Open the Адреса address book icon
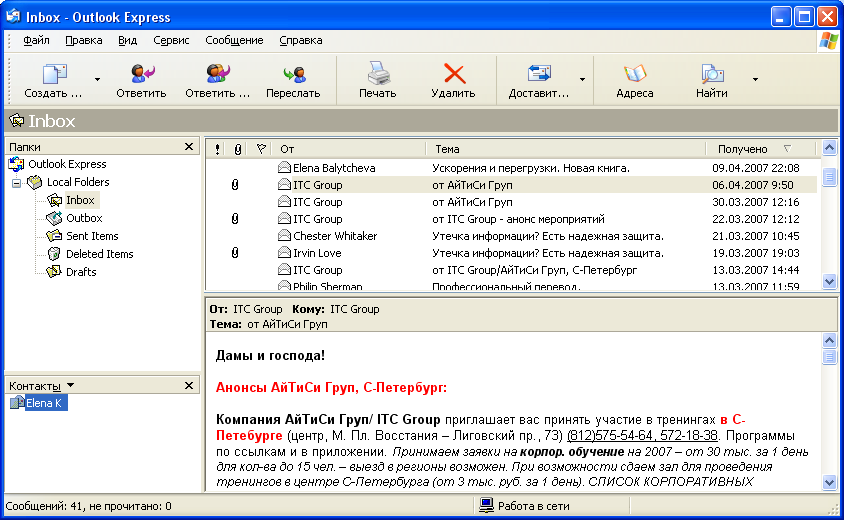 pyautogui.click(x=635, y=74)
